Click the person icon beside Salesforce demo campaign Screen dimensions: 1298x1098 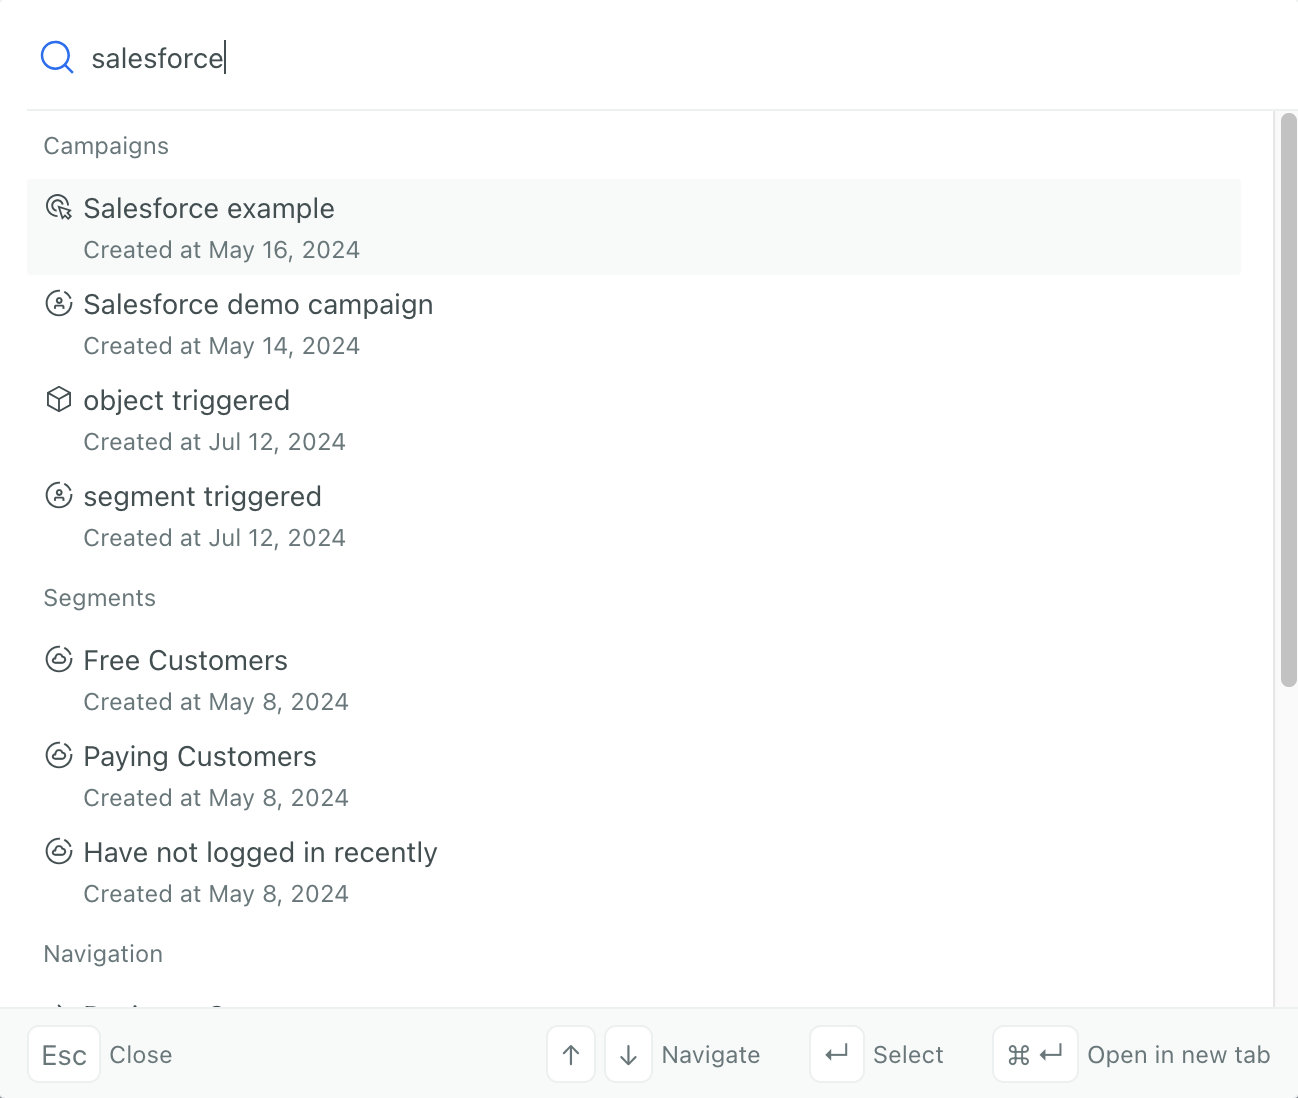(59, 303)
